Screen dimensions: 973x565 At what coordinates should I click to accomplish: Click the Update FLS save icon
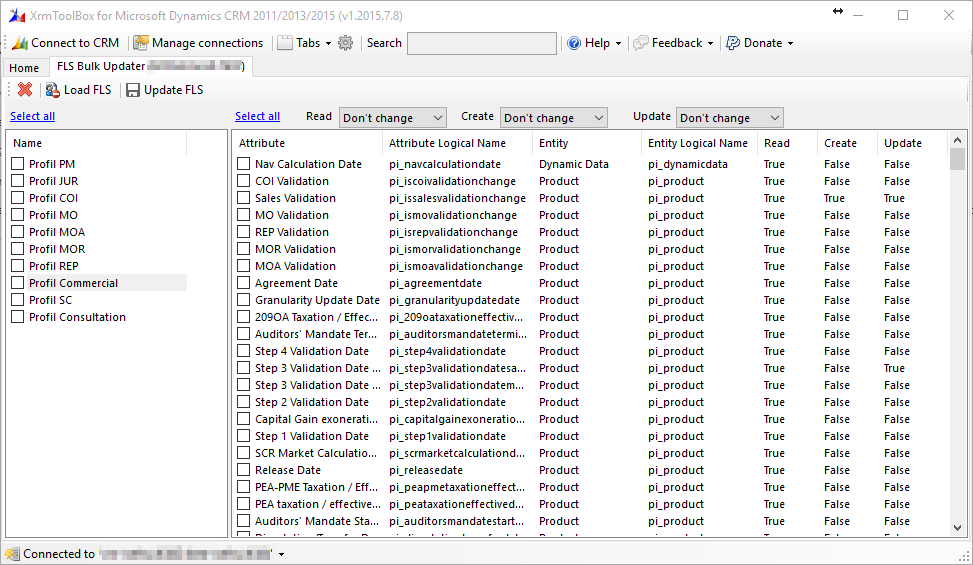tap(133, 90)
